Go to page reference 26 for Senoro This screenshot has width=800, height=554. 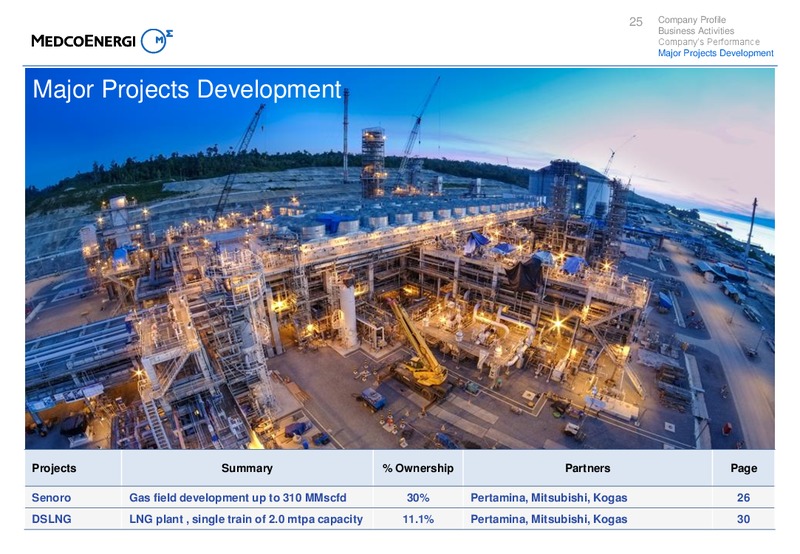(743, 497)
